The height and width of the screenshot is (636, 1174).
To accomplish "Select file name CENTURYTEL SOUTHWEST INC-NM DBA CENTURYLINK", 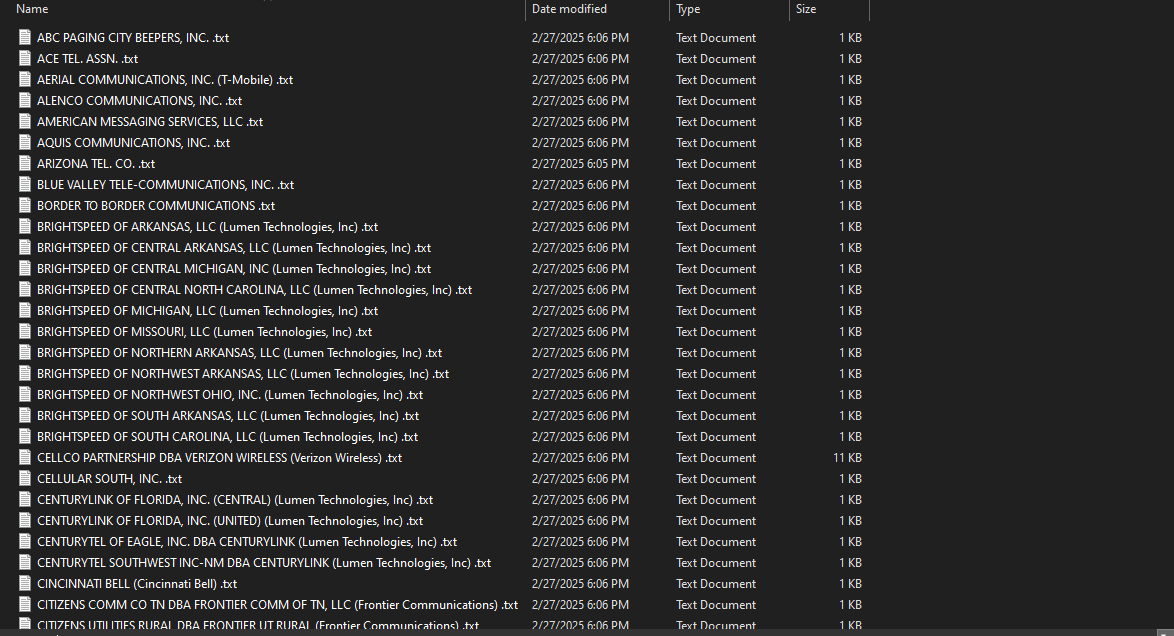I will 264,562.
